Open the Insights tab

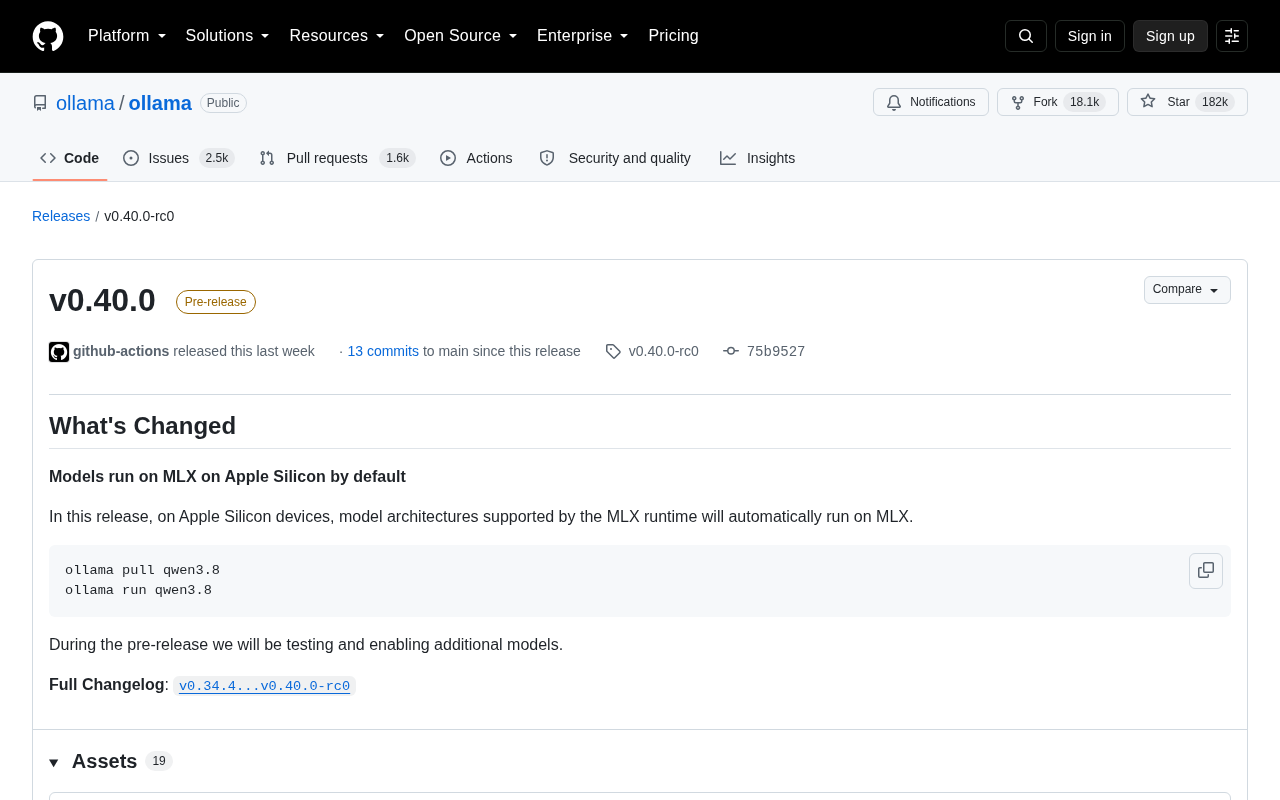(x=758, y=158)
